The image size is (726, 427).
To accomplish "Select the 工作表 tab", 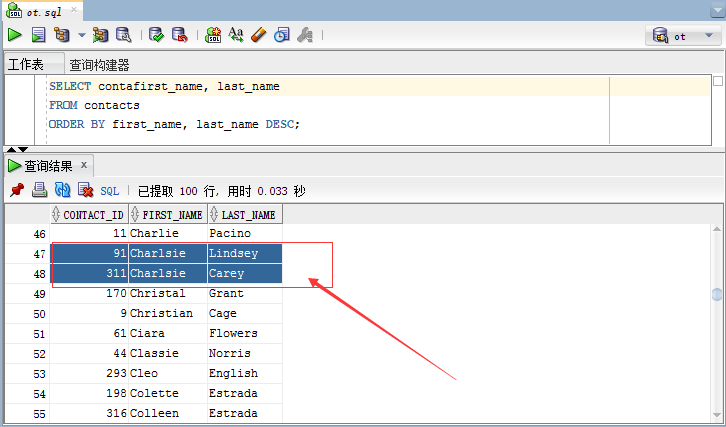I will (x=26, y=64).
